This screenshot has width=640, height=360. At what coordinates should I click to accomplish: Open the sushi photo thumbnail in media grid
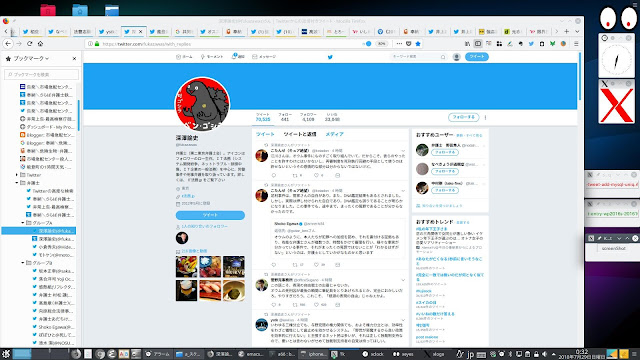click(210, 290)
